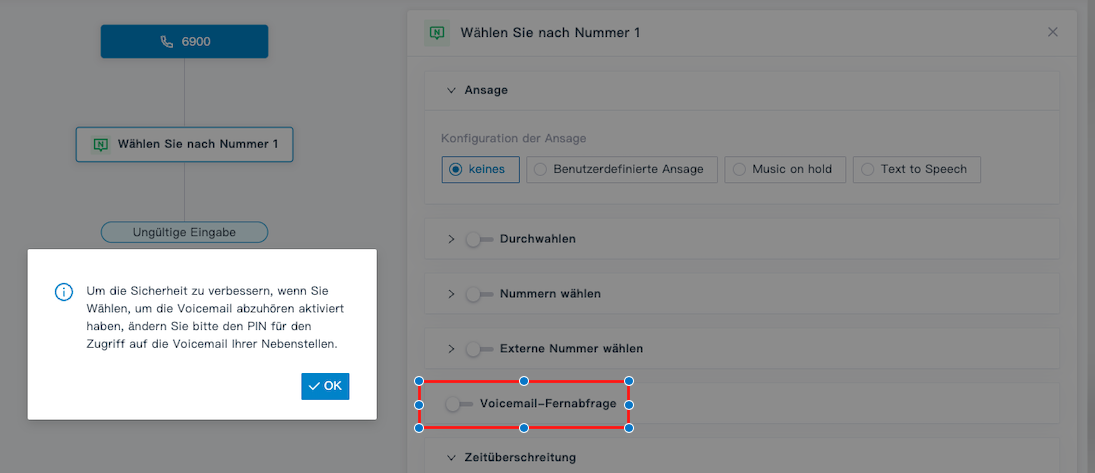Close the Wählen Sie nach Nummer 1 panel
The width and height of the screenshot is (1095, 473).
[1052, 32]
